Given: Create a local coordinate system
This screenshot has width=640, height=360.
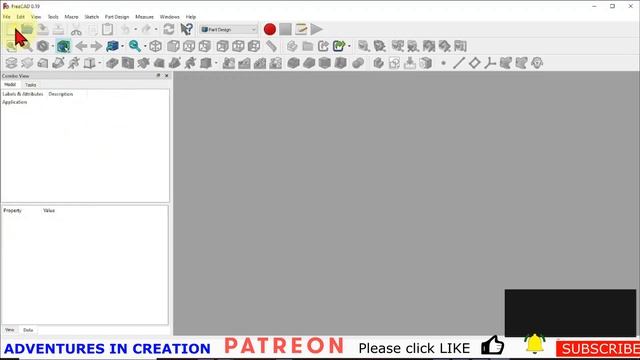Looking at the screenshot, I should (x=490, y=63).
